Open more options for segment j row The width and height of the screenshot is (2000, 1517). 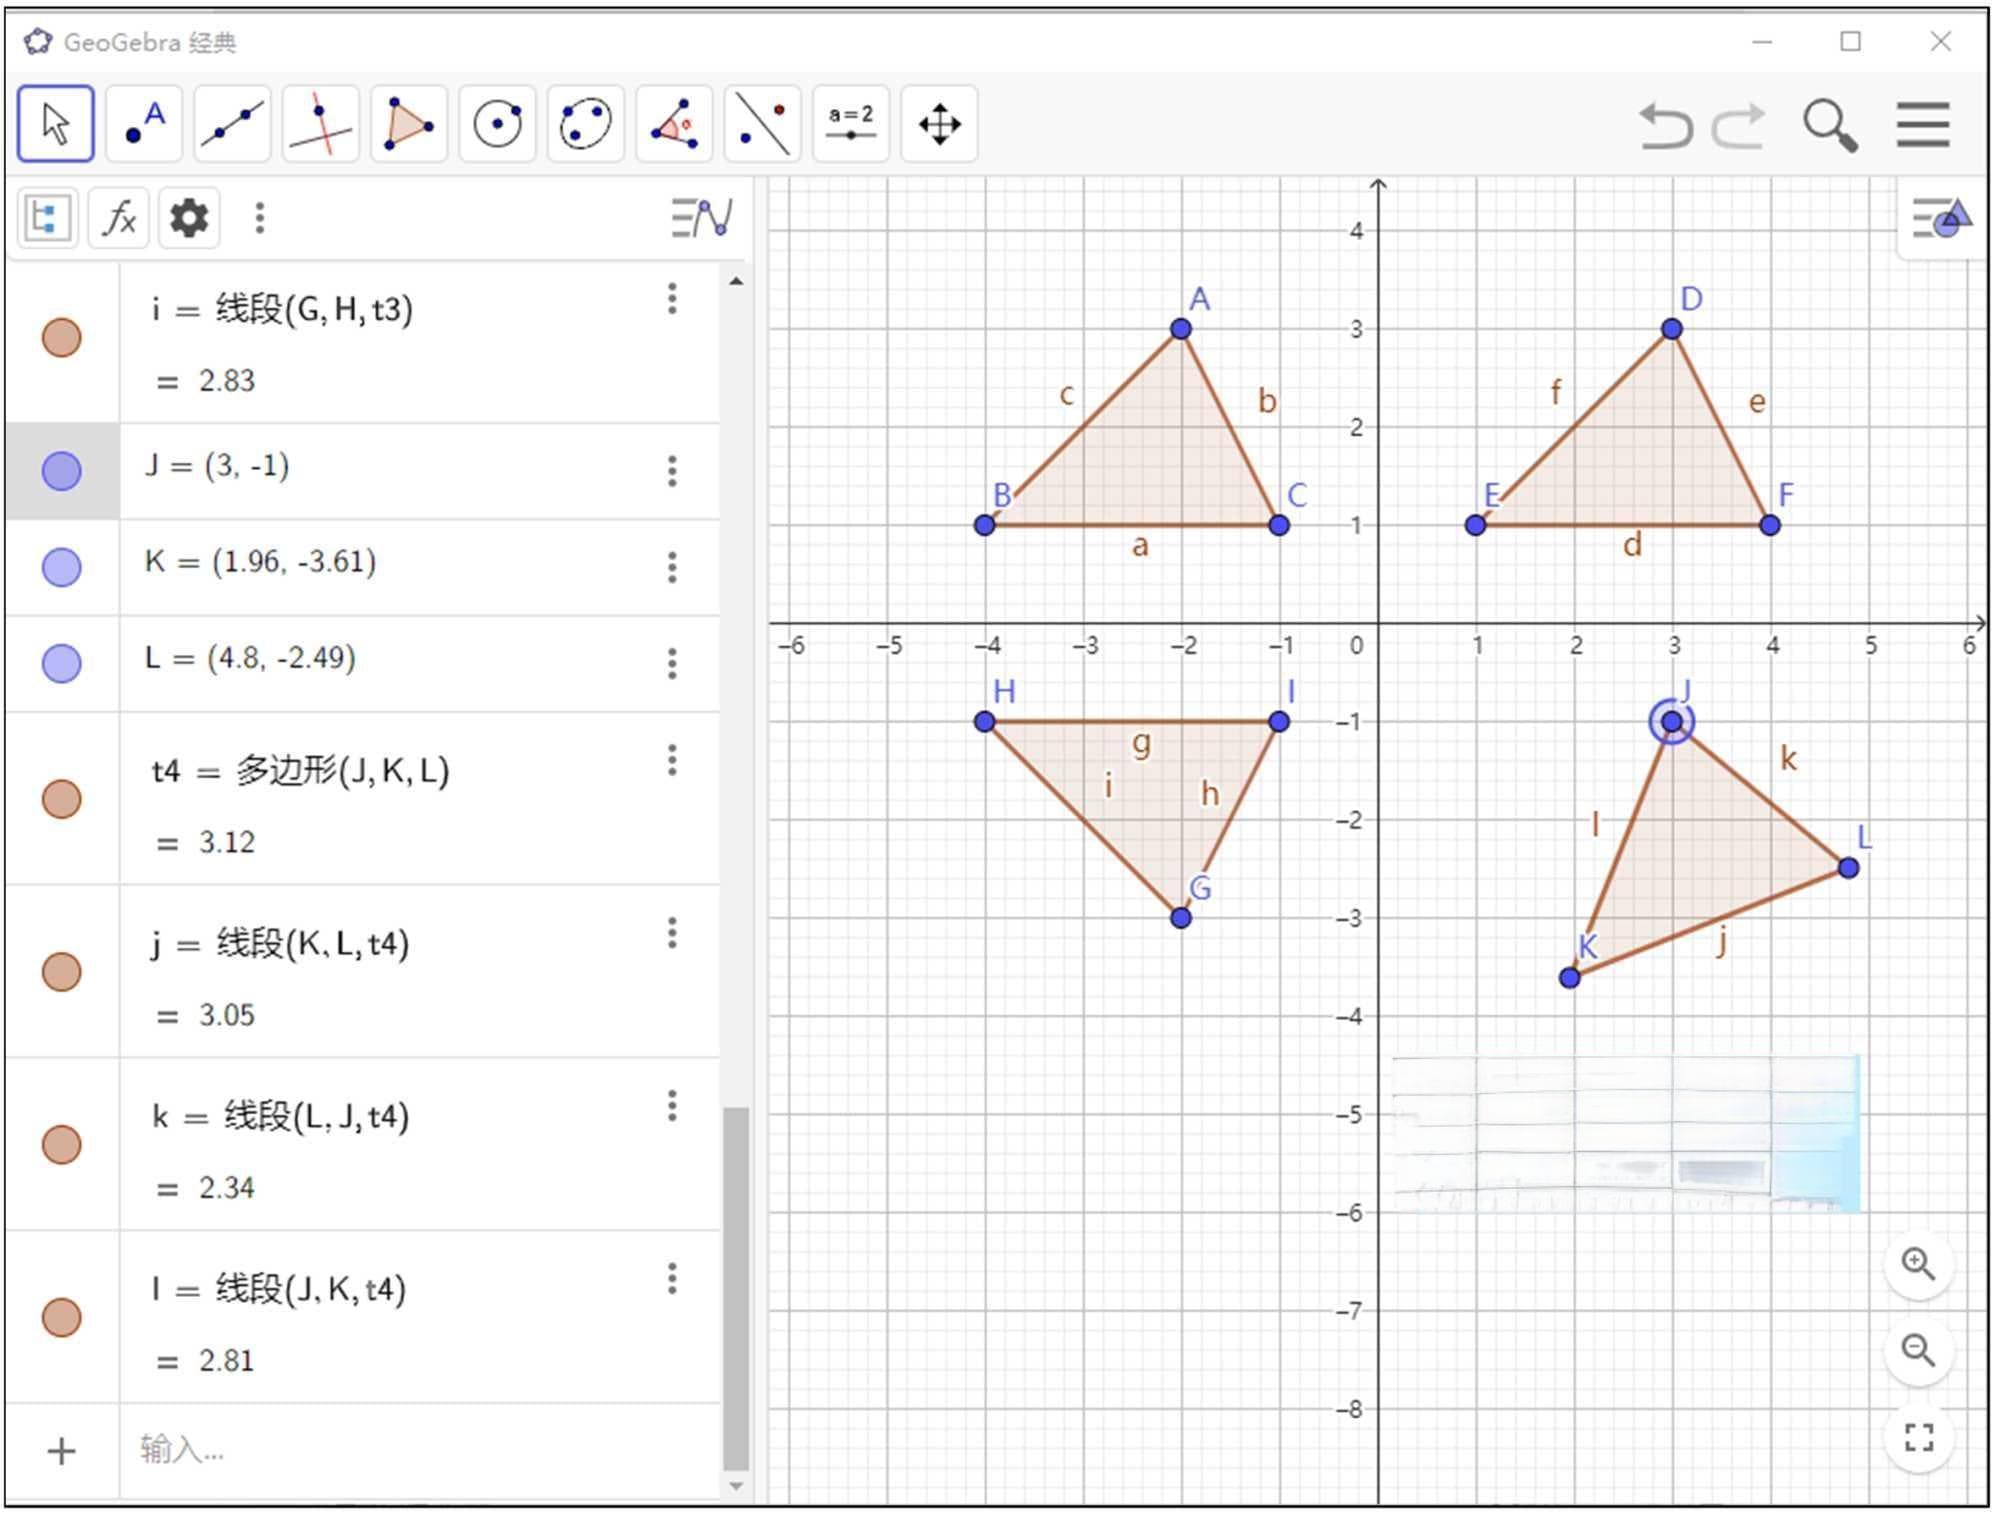672,933
